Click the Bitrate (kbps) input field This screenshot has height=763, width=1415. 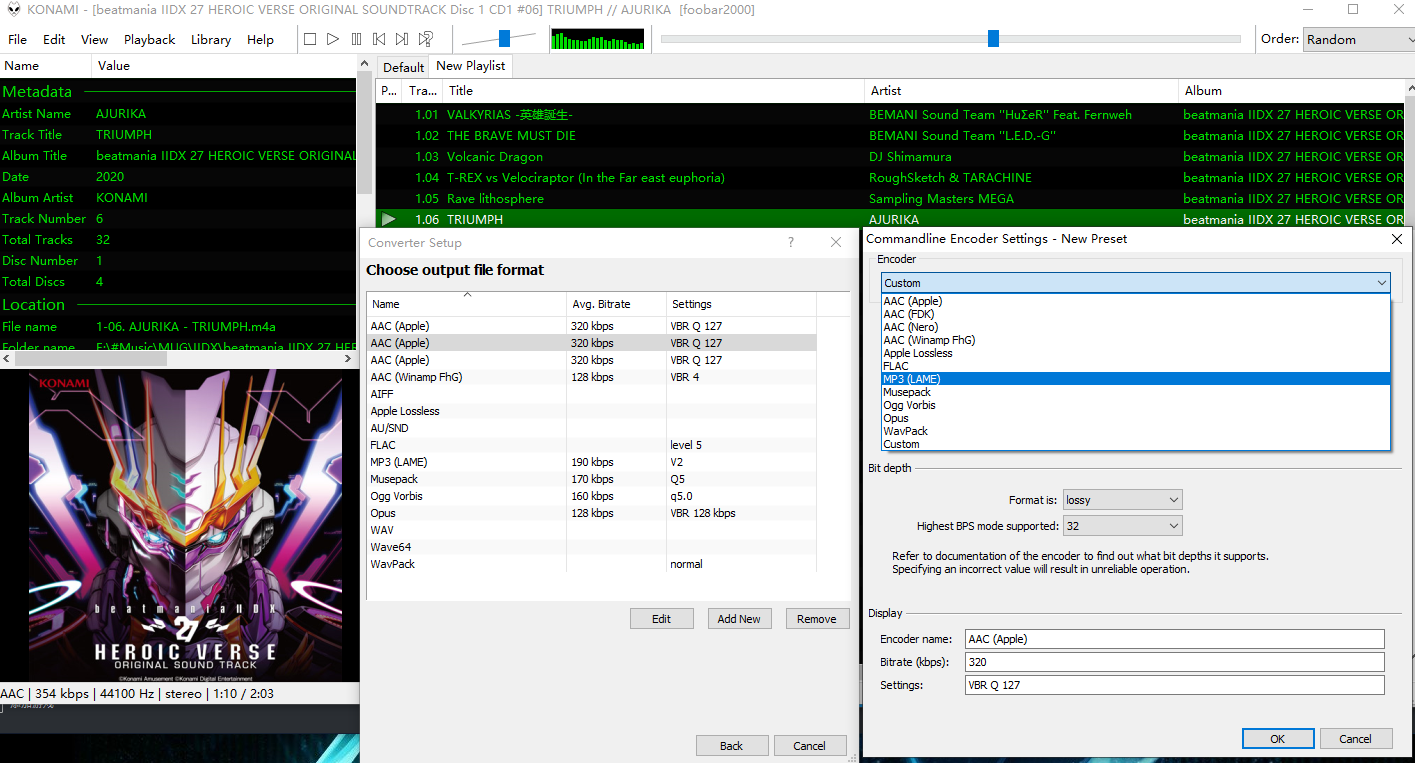pos(1175,662)
